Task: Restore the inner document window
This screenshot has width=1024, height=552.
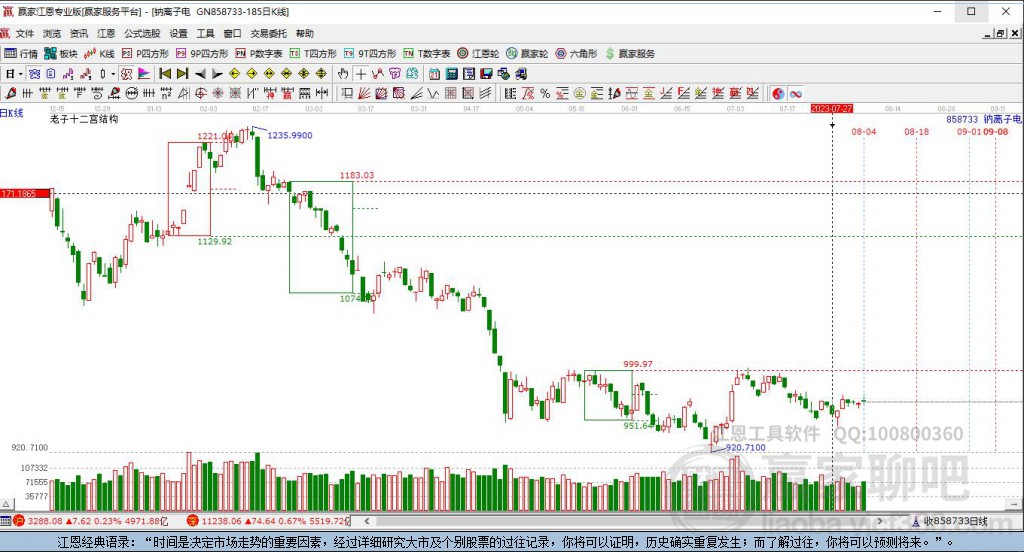Action: pyautogui.click(x=1000, y=33)
